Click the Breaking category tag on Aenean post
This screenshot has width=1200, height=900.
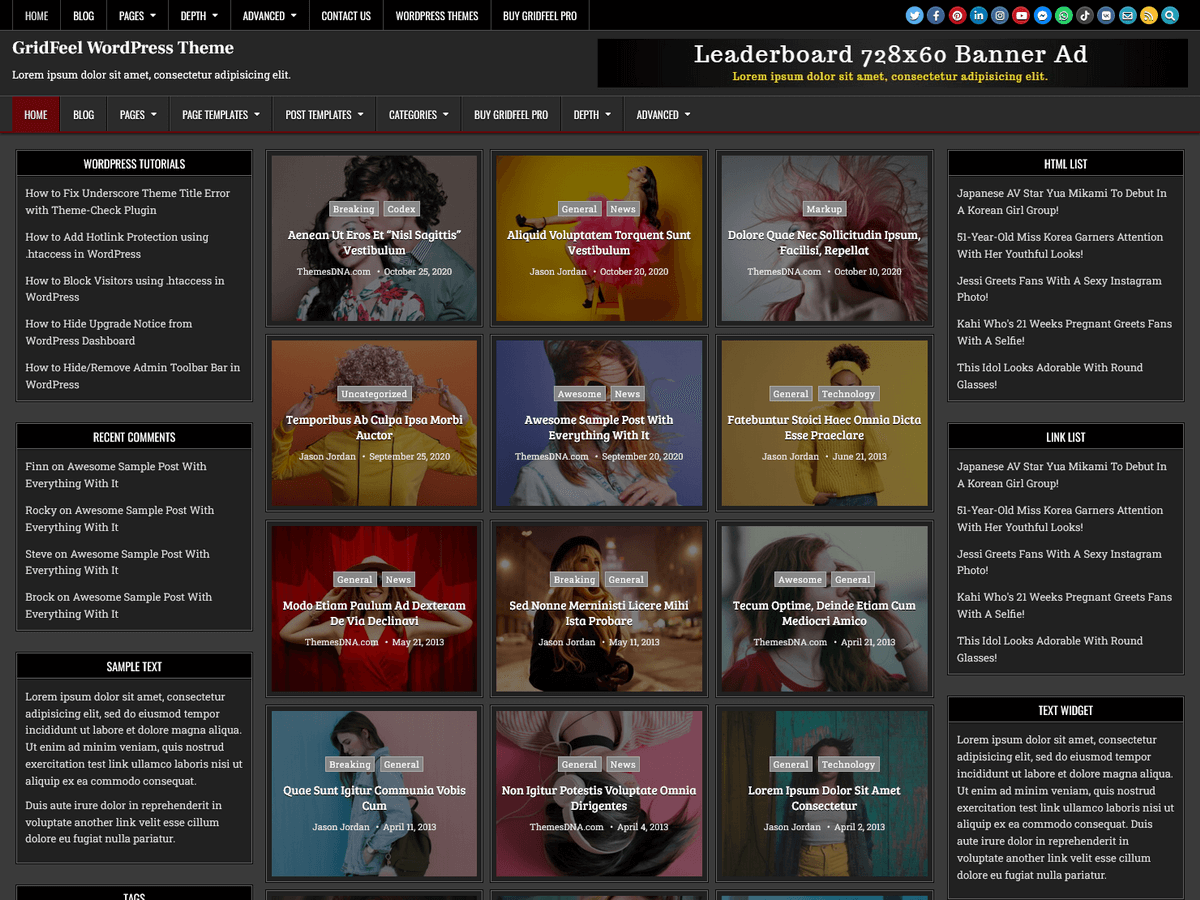tap(353, 208)
